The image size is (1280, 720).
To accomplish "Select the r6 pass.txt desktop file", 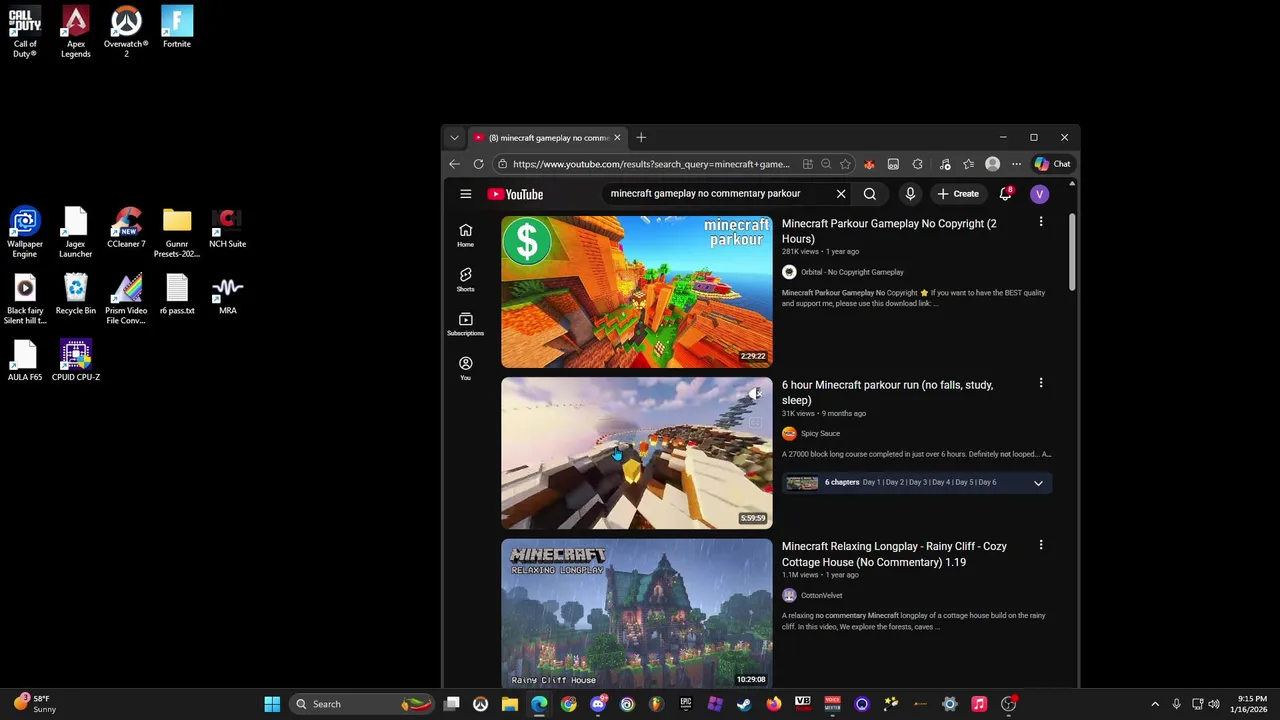I will 177,294.
